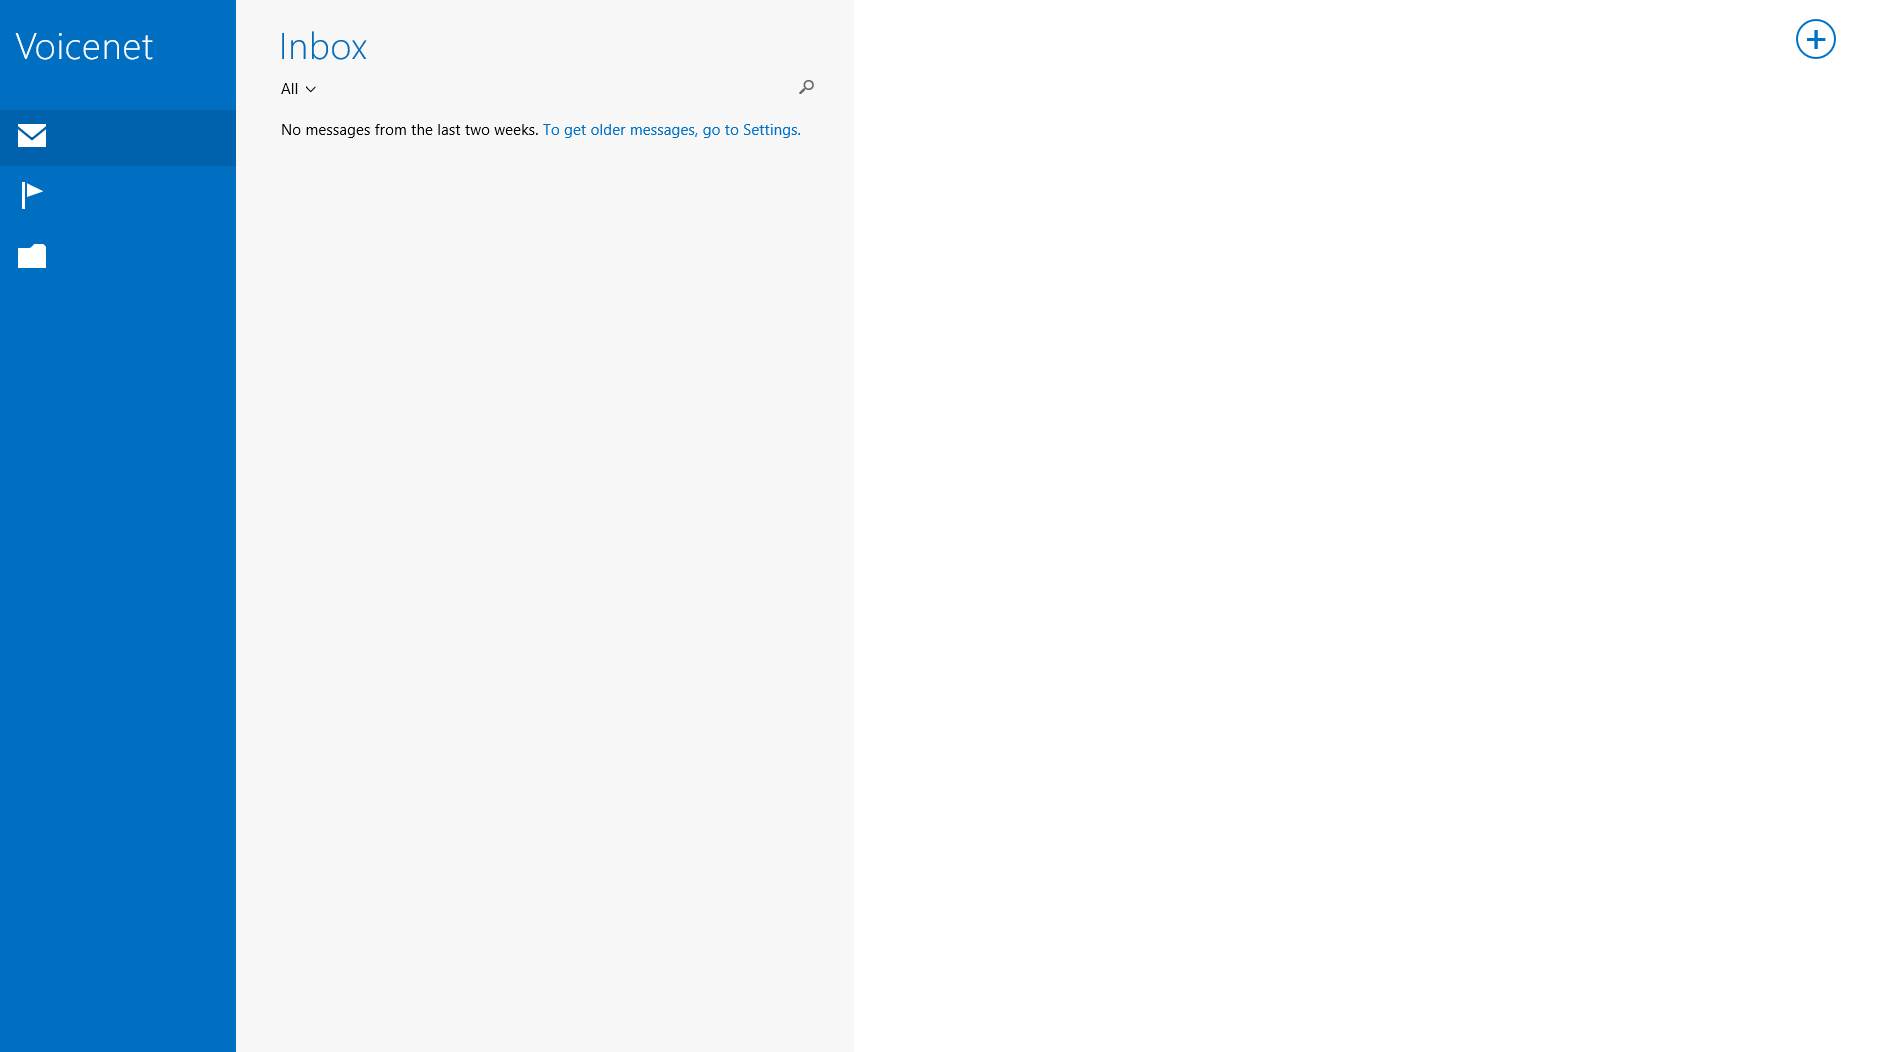Image resolution: width=1903 pixels, height=1052 pixels.
Task: Open the Folders icon in sidebar
Action: [x=32, y=256]
